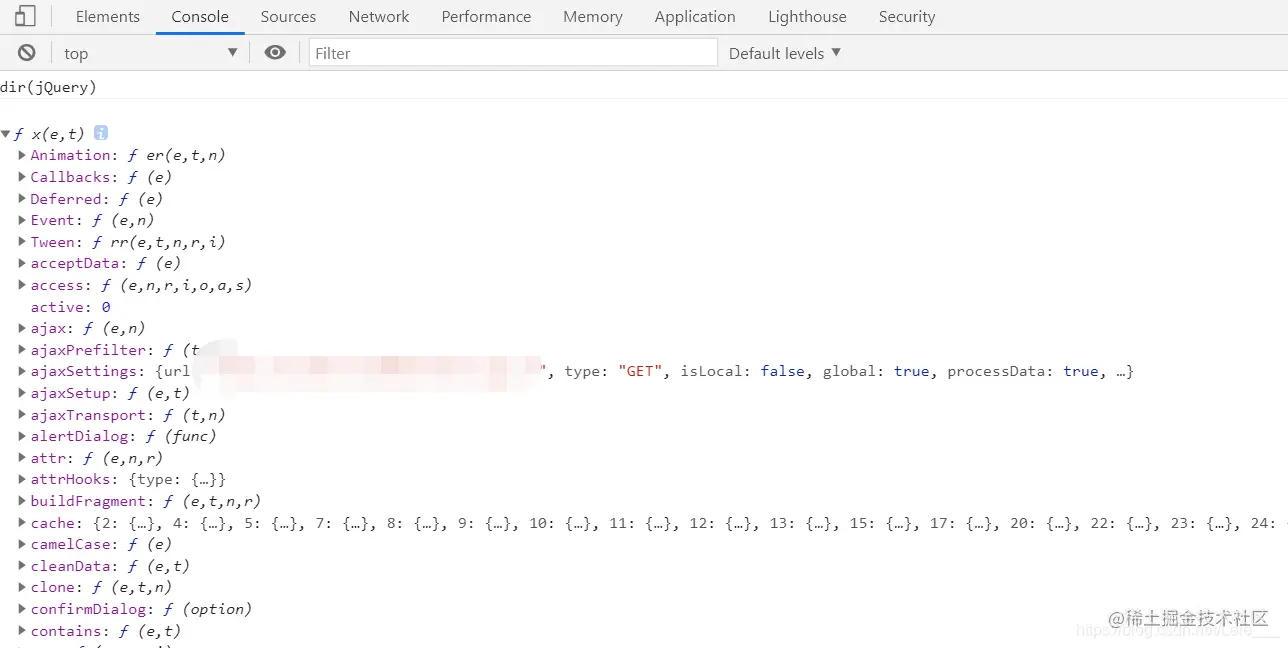Expand the acceptData property
The height and width of the screenshot is (648, 1288).
(x=22, y=263)
